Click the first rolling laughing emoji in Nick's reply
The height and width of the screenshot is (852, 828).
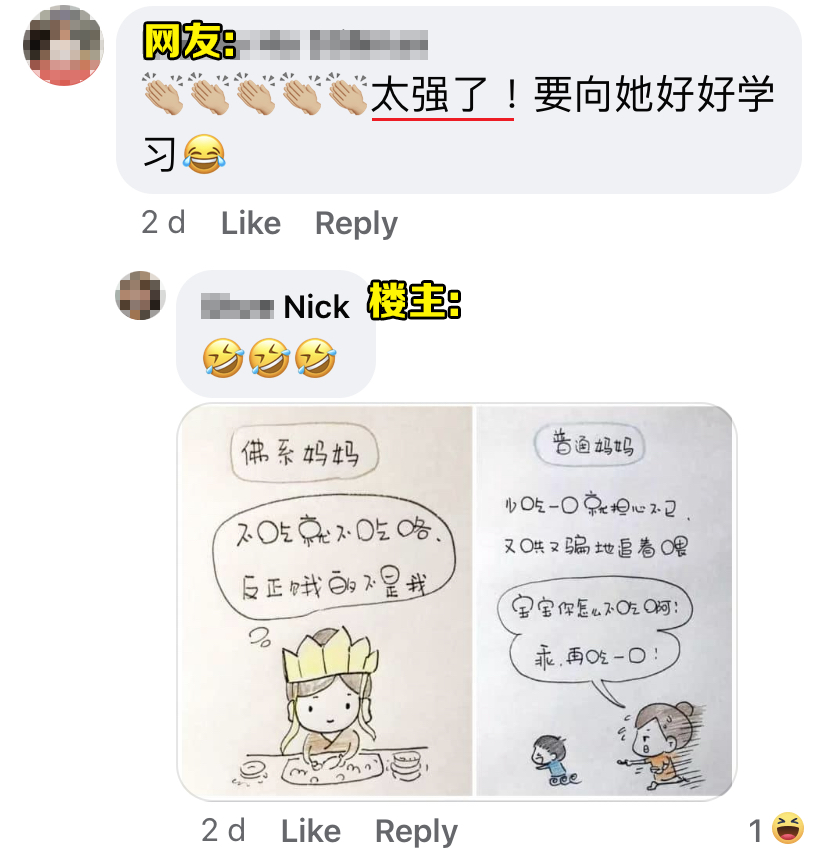pos(223,358)
